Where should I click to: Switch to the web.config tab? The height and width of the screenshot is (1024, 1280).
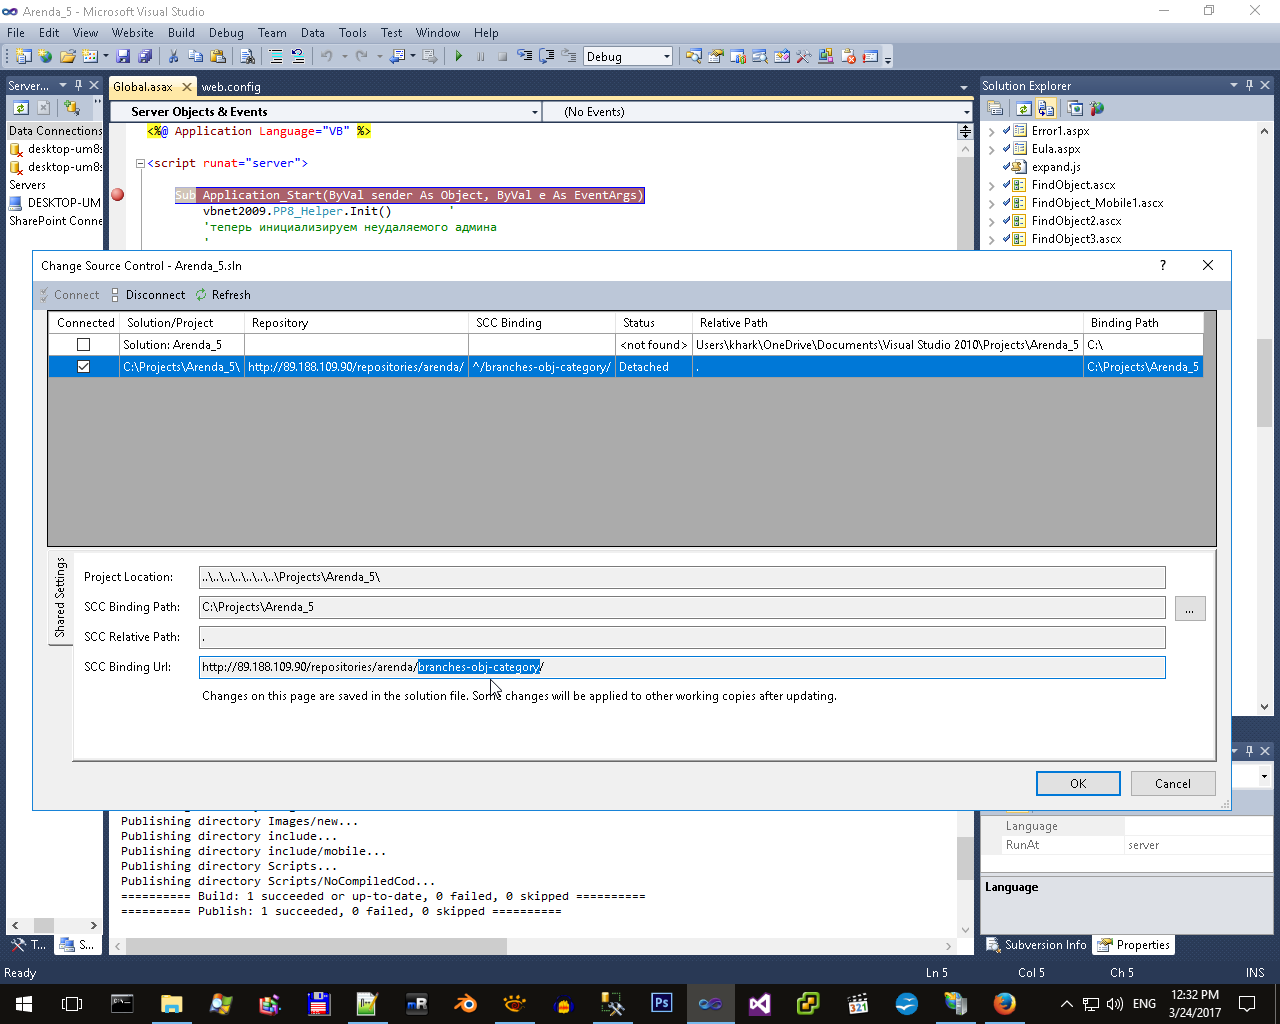(x=231, y=87)
